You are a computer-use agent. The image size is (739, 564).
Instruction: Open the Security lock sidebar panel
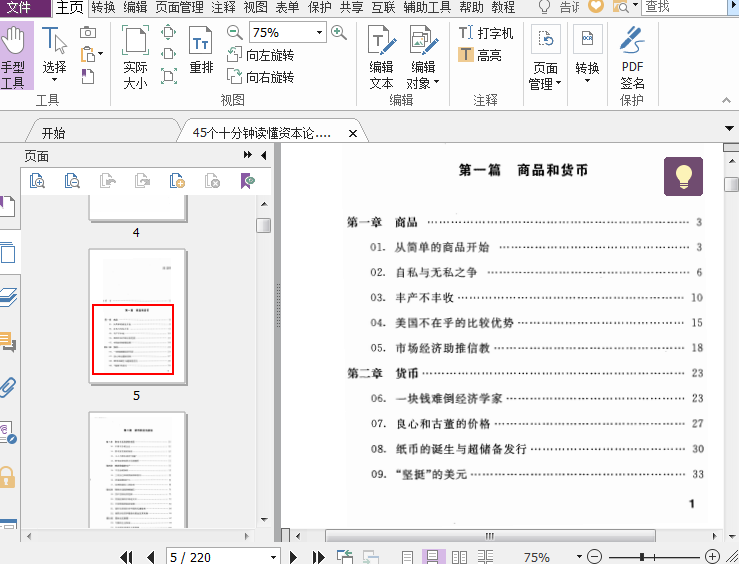[x=8, y=477]
